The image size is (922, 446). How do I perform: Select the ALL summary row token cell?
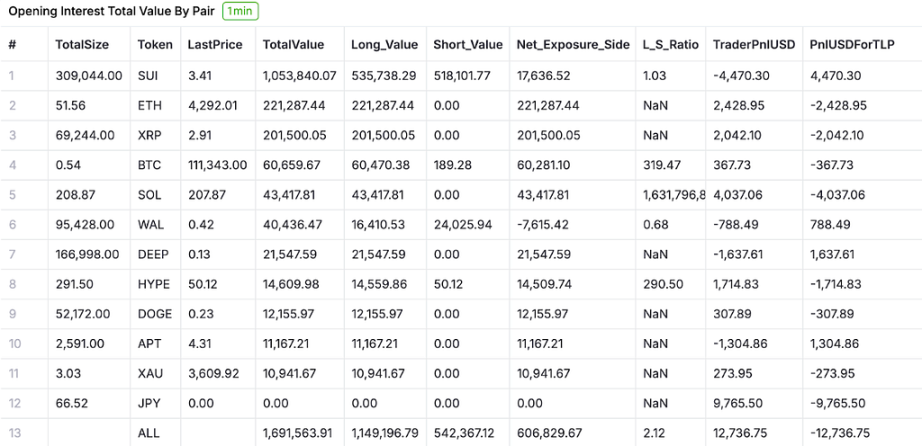coord(147,432)
